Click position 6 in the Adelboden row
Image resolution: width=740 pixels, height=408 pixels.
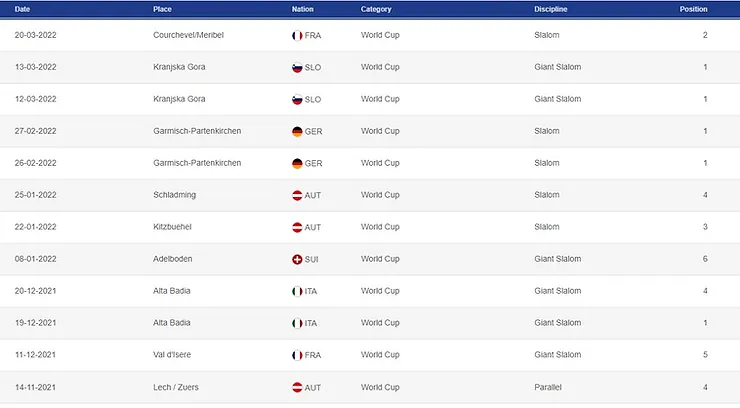coord(705,259)
